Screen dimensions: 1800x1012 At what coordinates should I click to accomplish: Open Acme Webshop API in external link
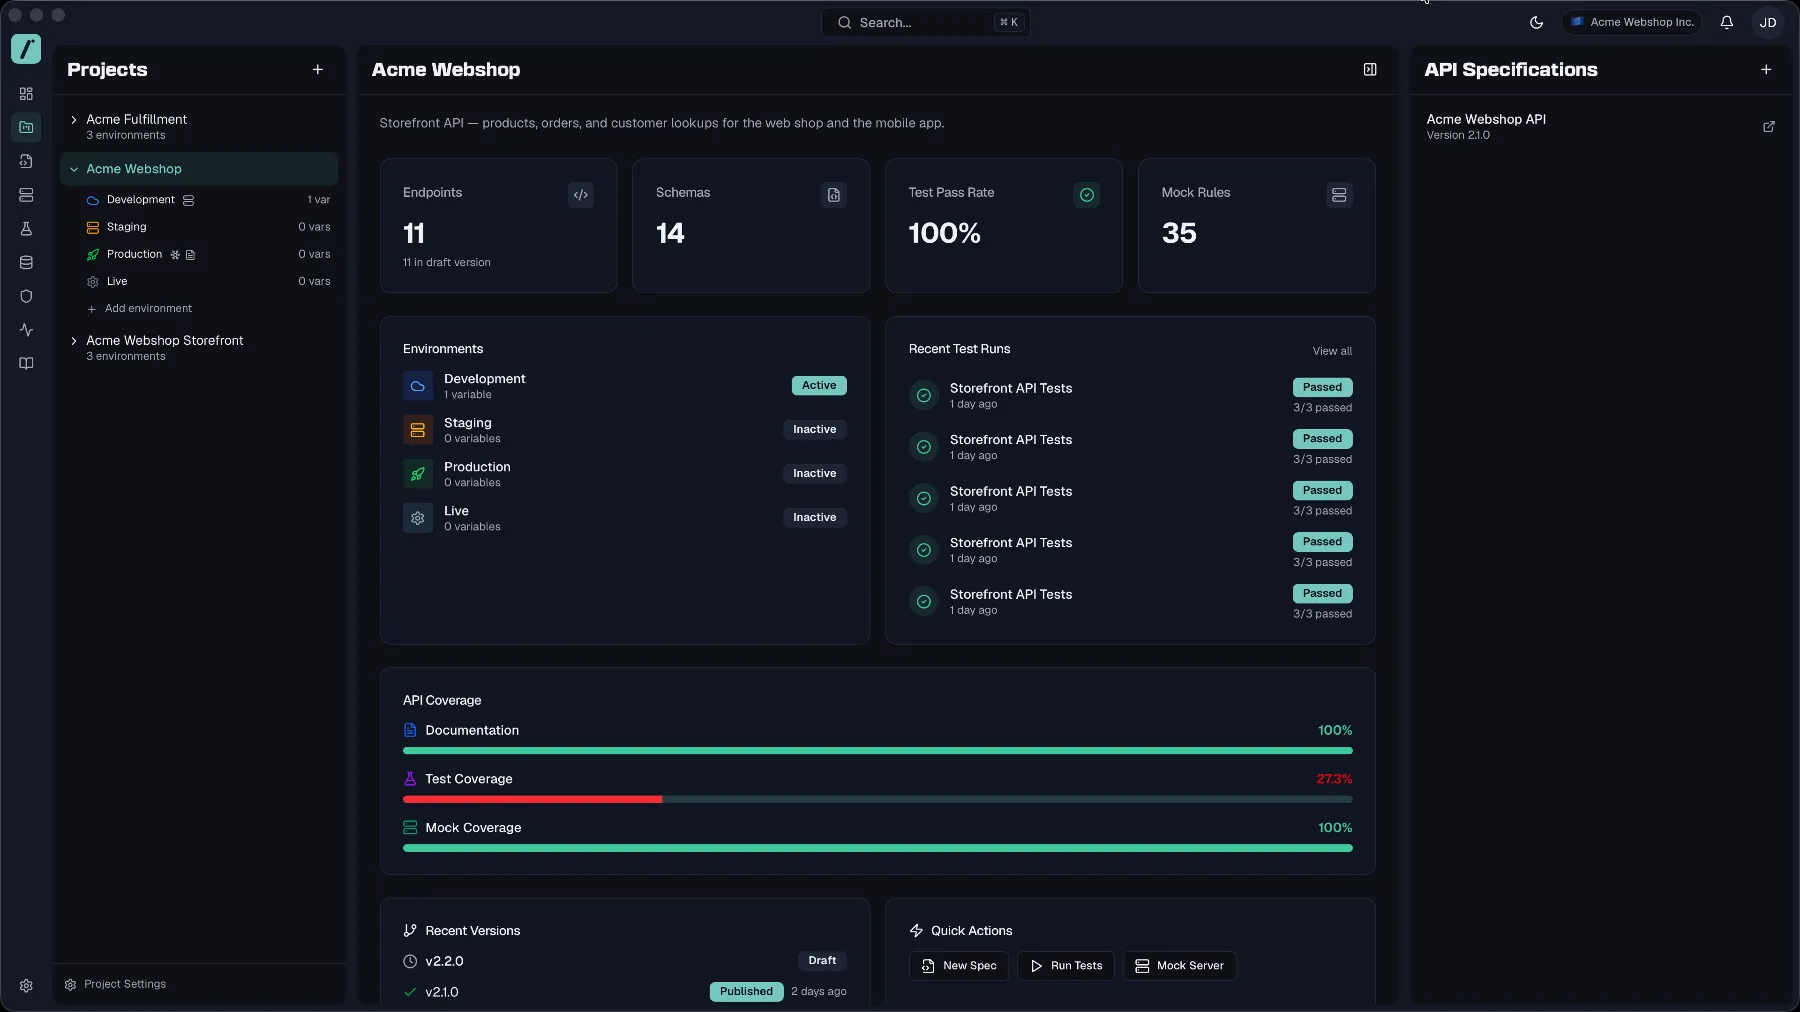(x=1768, y=127)
